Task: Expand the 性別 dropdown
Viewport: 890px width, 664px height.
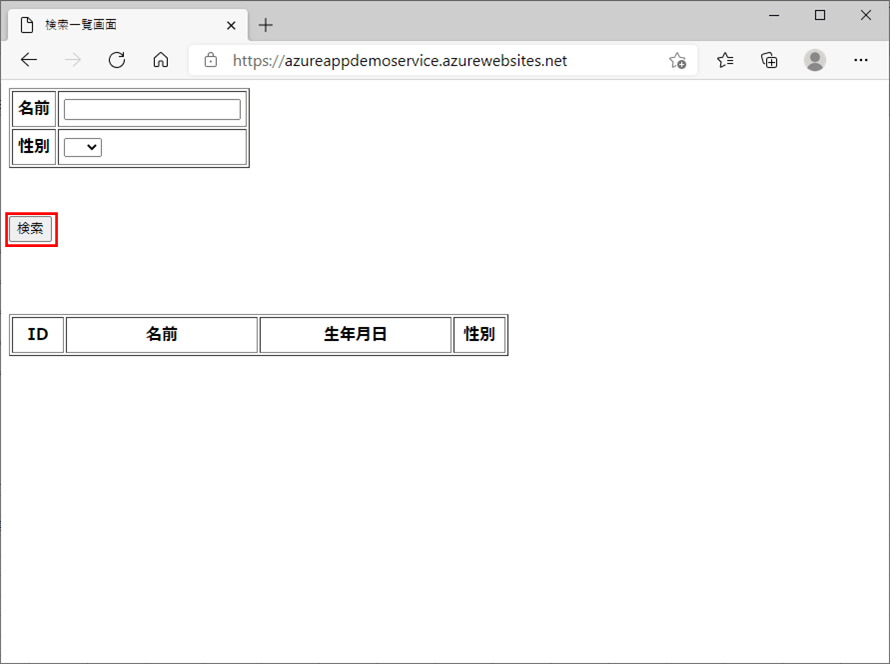Action: [x=83, y=147]
